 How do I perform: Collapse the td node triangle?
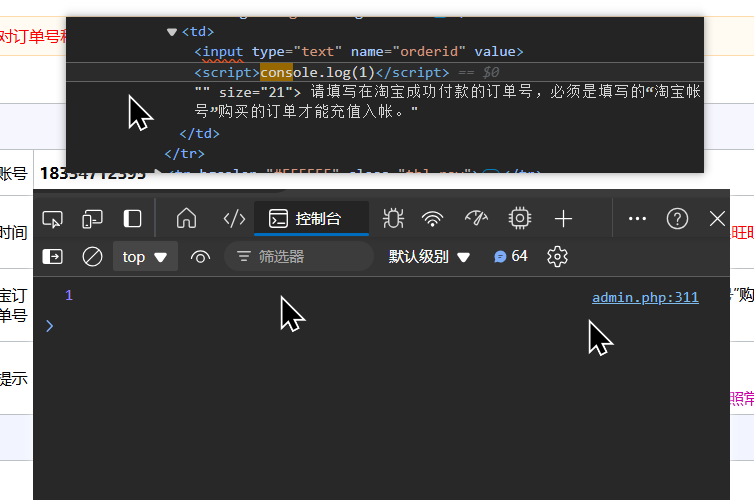(172, 32)
